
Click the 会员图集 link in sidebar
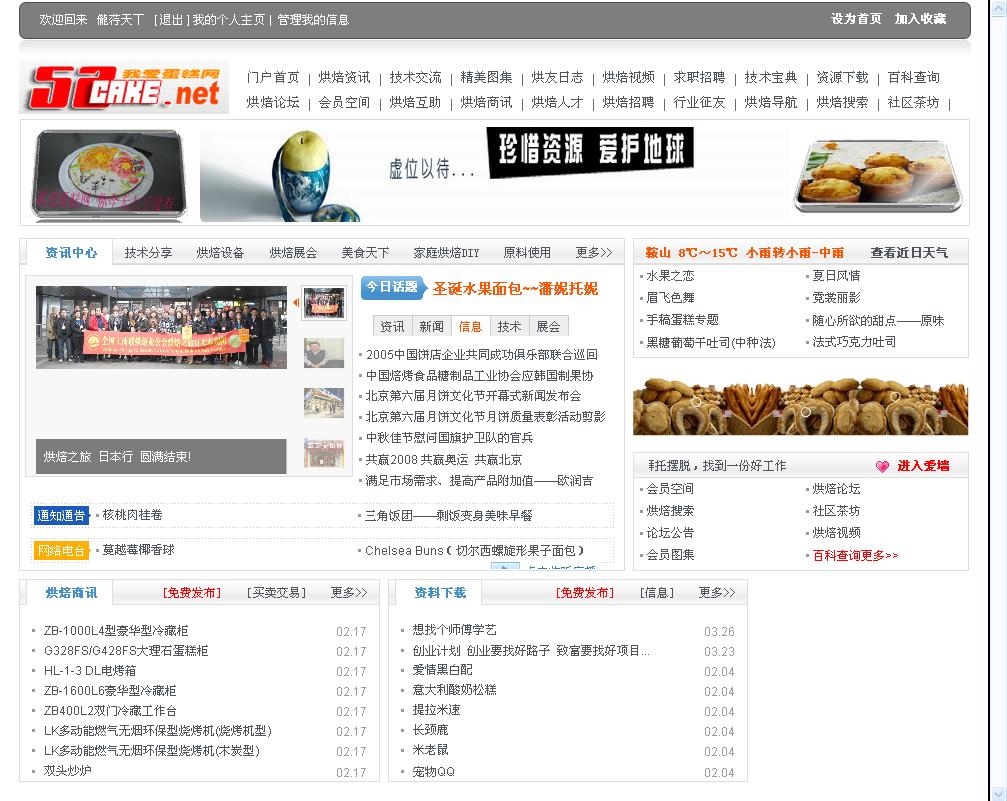pos(670,554)
